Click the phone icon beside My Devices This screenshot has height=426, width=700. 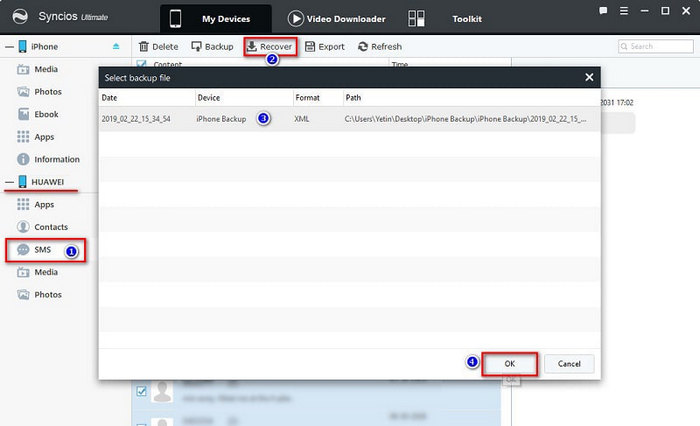[x=175, y=19]
